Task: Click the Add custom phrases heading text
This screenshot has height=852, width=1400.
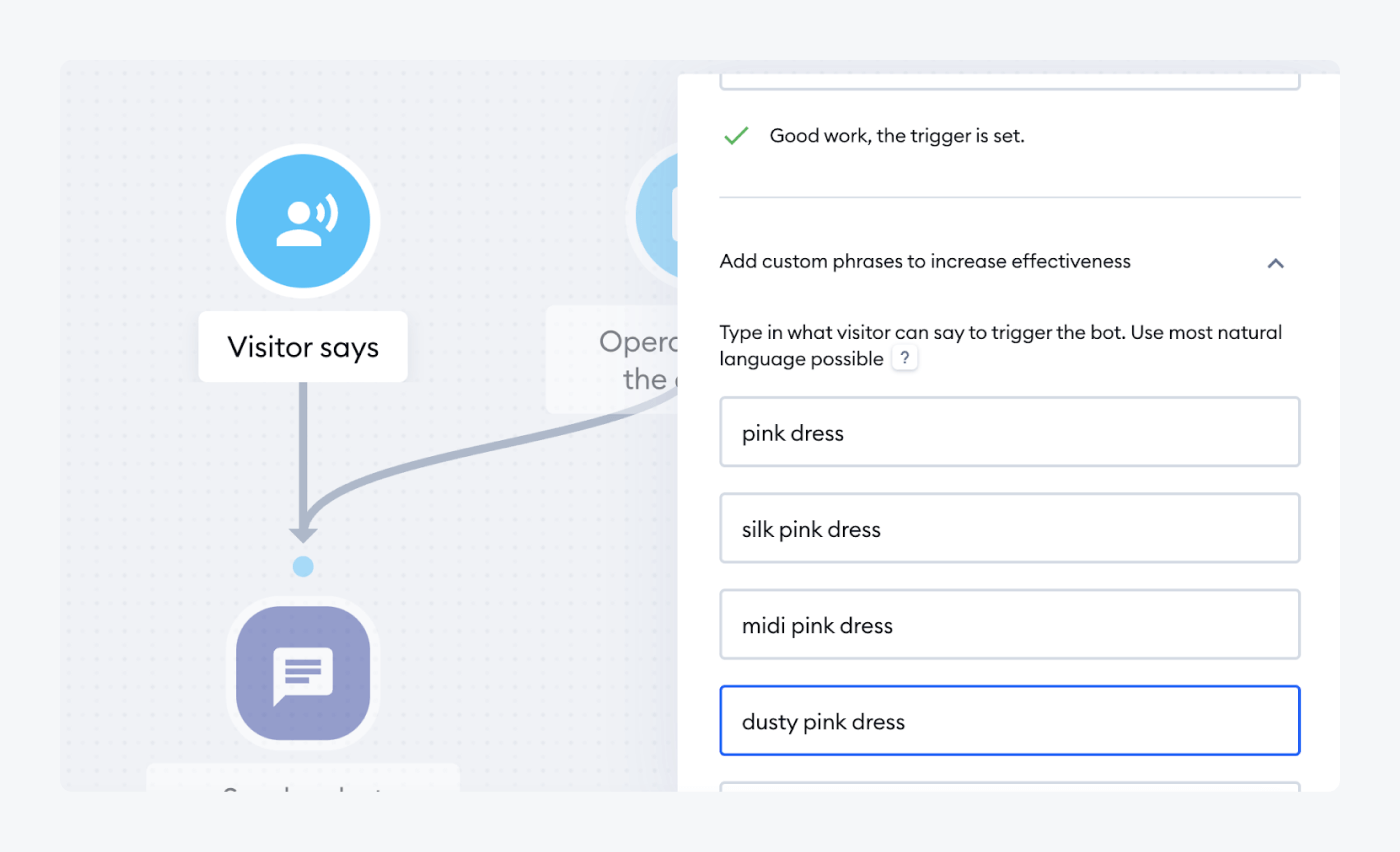Action: pos(924,261)
